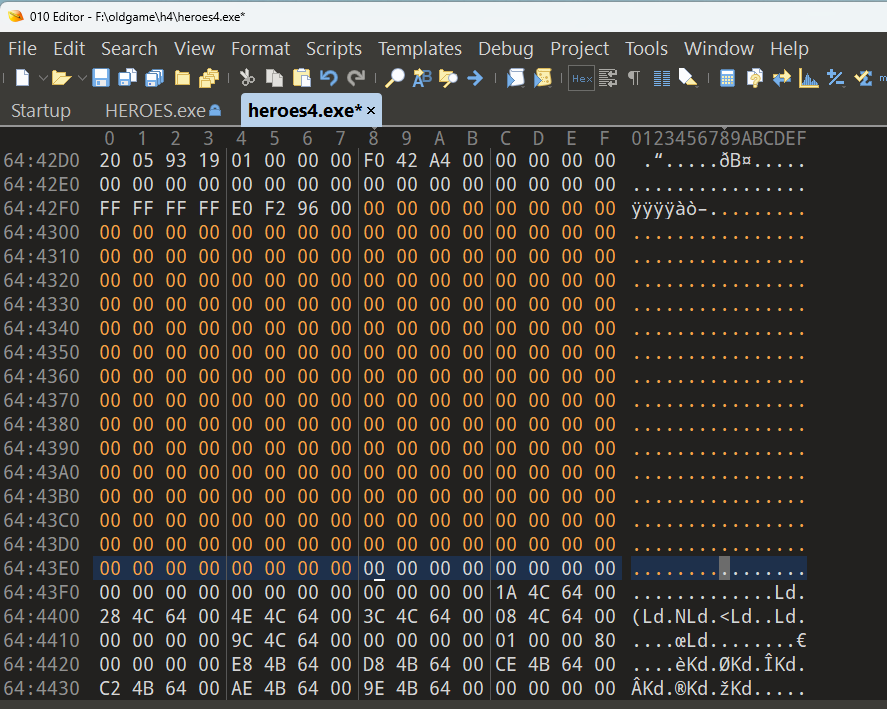Screen dimensions: 887x709
Task: Open Find with the magnifier icon
Action: click(394, 78)
